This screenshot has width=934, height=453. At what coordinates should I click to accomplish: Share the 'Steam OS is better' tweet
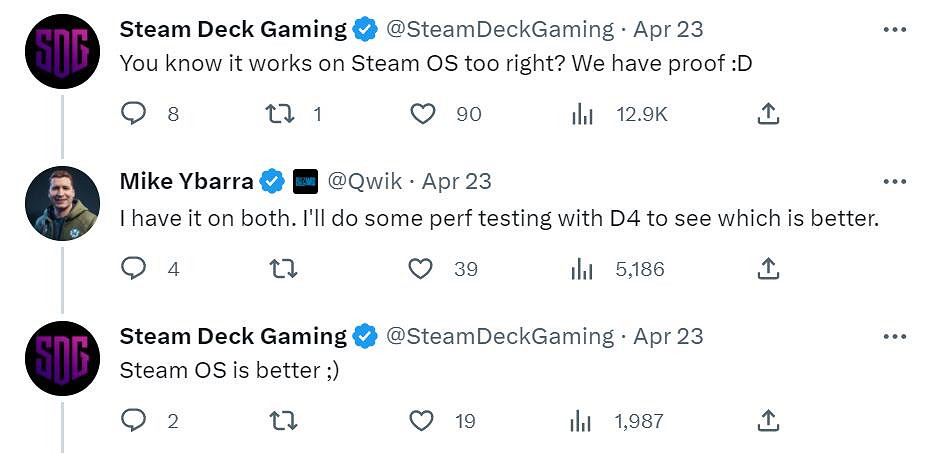(x=768, y=421)
